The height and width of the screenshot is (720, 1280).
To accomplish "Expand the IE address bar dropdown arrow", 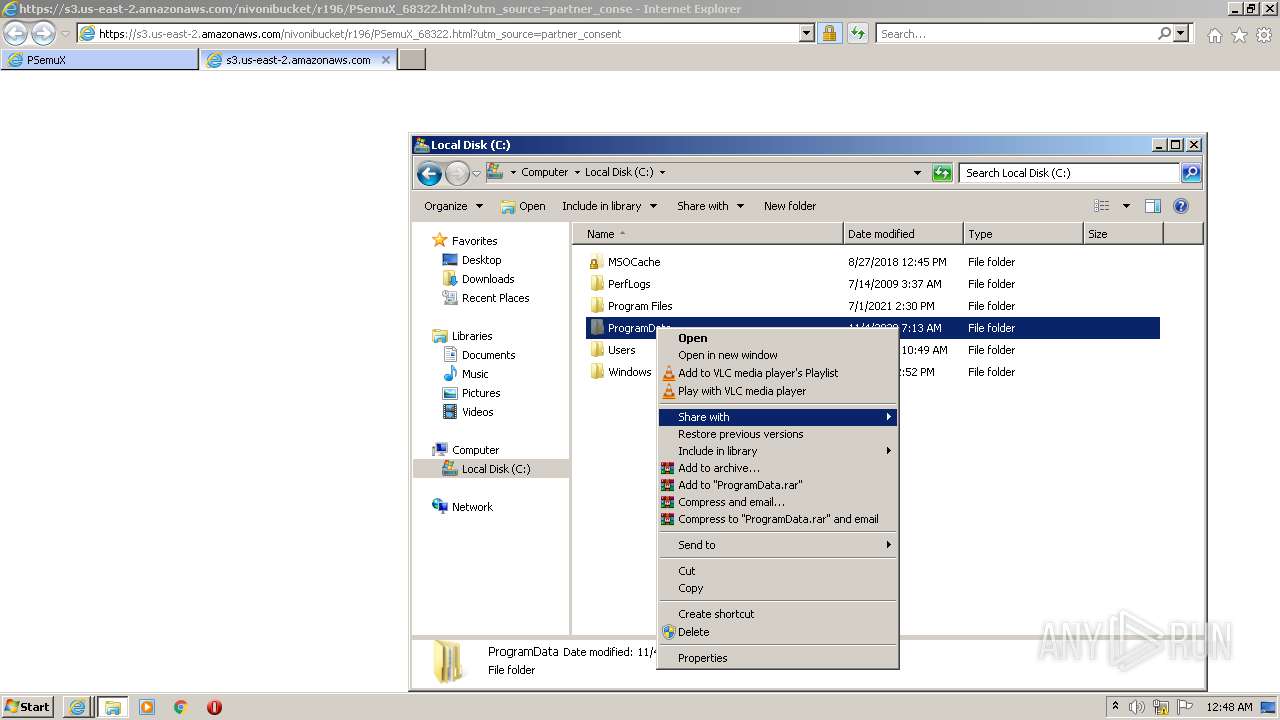I will pyautogui.click(x=807, y=33).
